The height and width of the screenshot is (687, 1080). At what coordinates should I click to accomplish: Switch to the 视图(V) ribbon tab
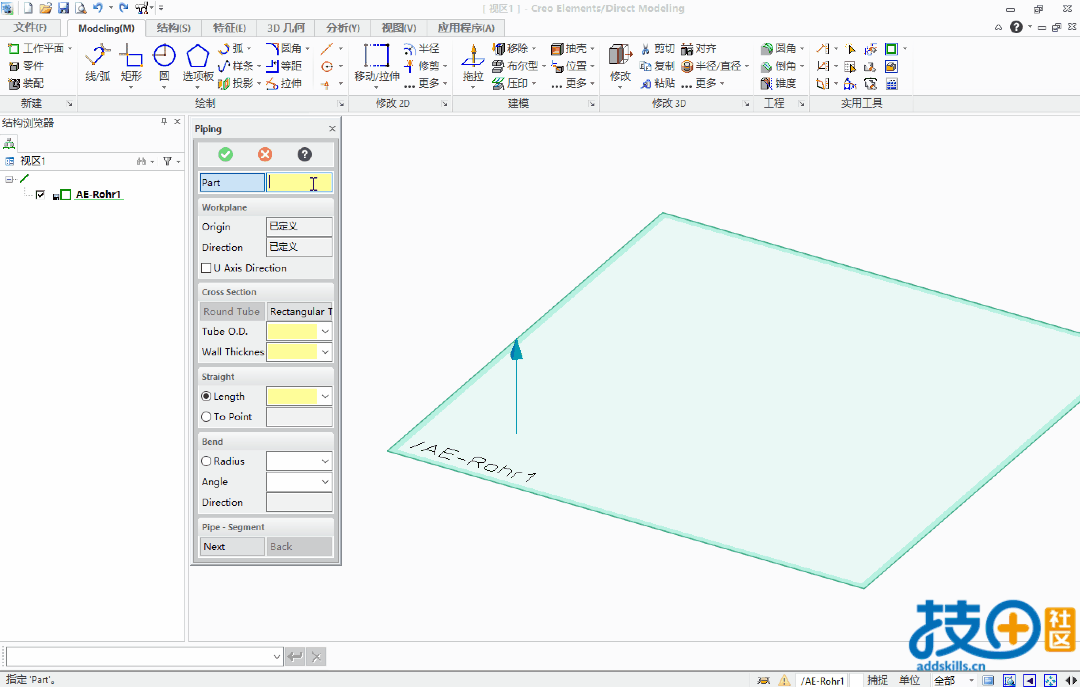(x=399, y=28)
